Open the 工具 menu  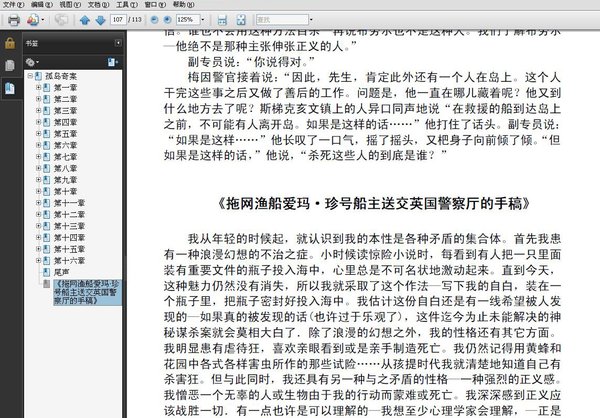[x=127, y=4]
